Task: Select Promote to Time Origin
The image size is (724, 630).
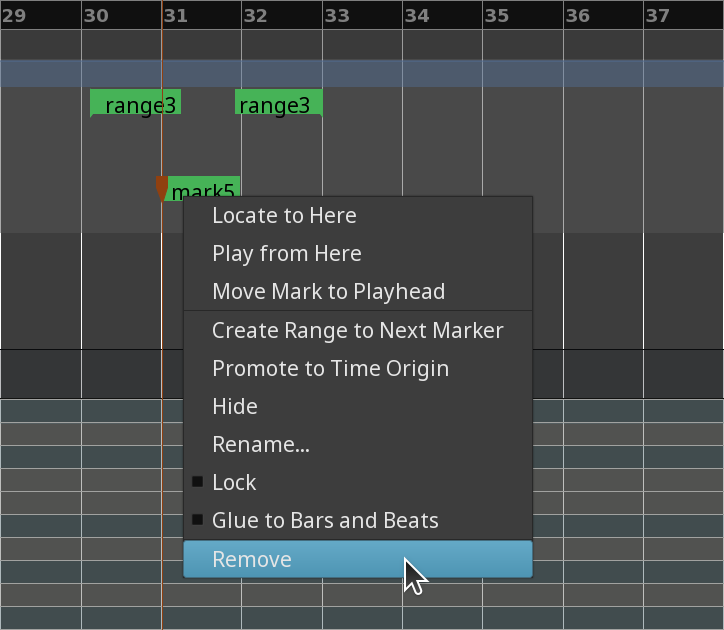Action: [x=358, y=369]
